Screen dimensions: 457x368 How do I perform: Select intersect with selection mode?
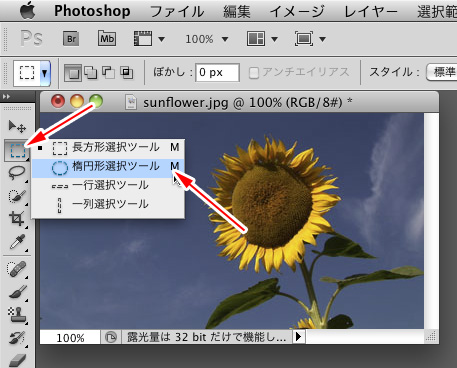[126, 72]
